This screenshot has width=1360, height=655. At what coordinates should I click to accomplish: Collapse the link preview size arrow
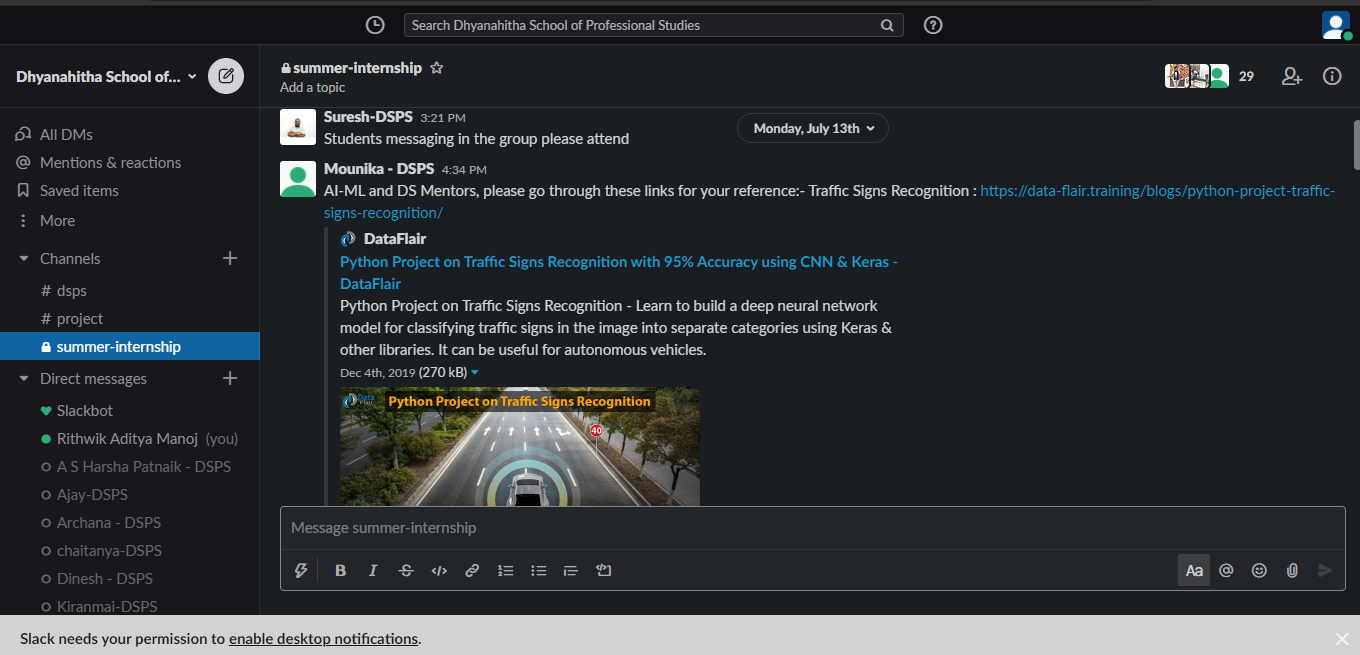pyautogui.click(x=474, y=372)
